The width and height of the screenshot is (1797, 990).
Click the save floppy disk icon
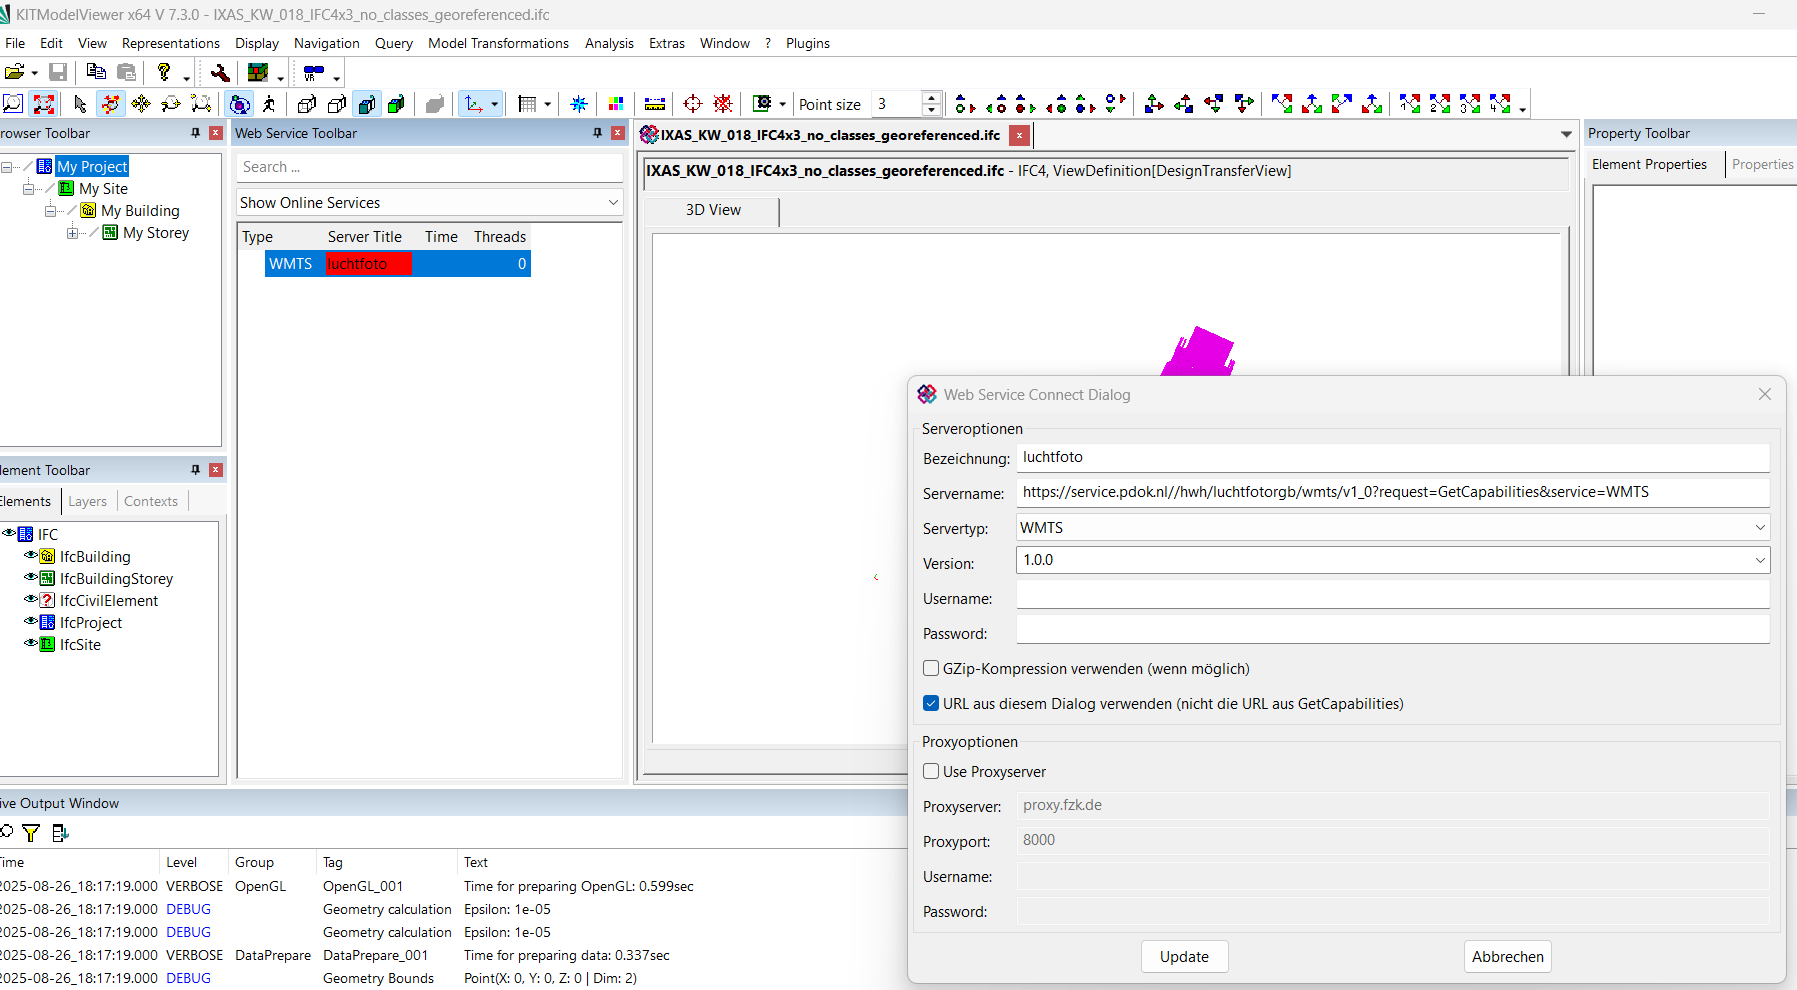point(58,72)
